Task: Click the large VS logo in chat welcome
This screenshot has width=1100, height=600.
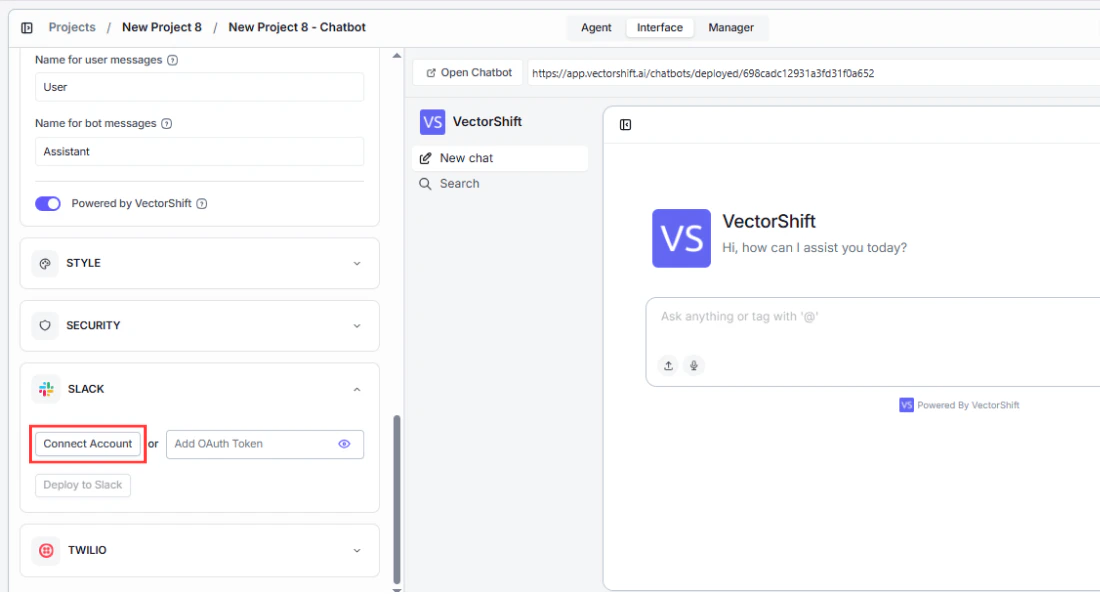Action: click(x=681, y=239)
